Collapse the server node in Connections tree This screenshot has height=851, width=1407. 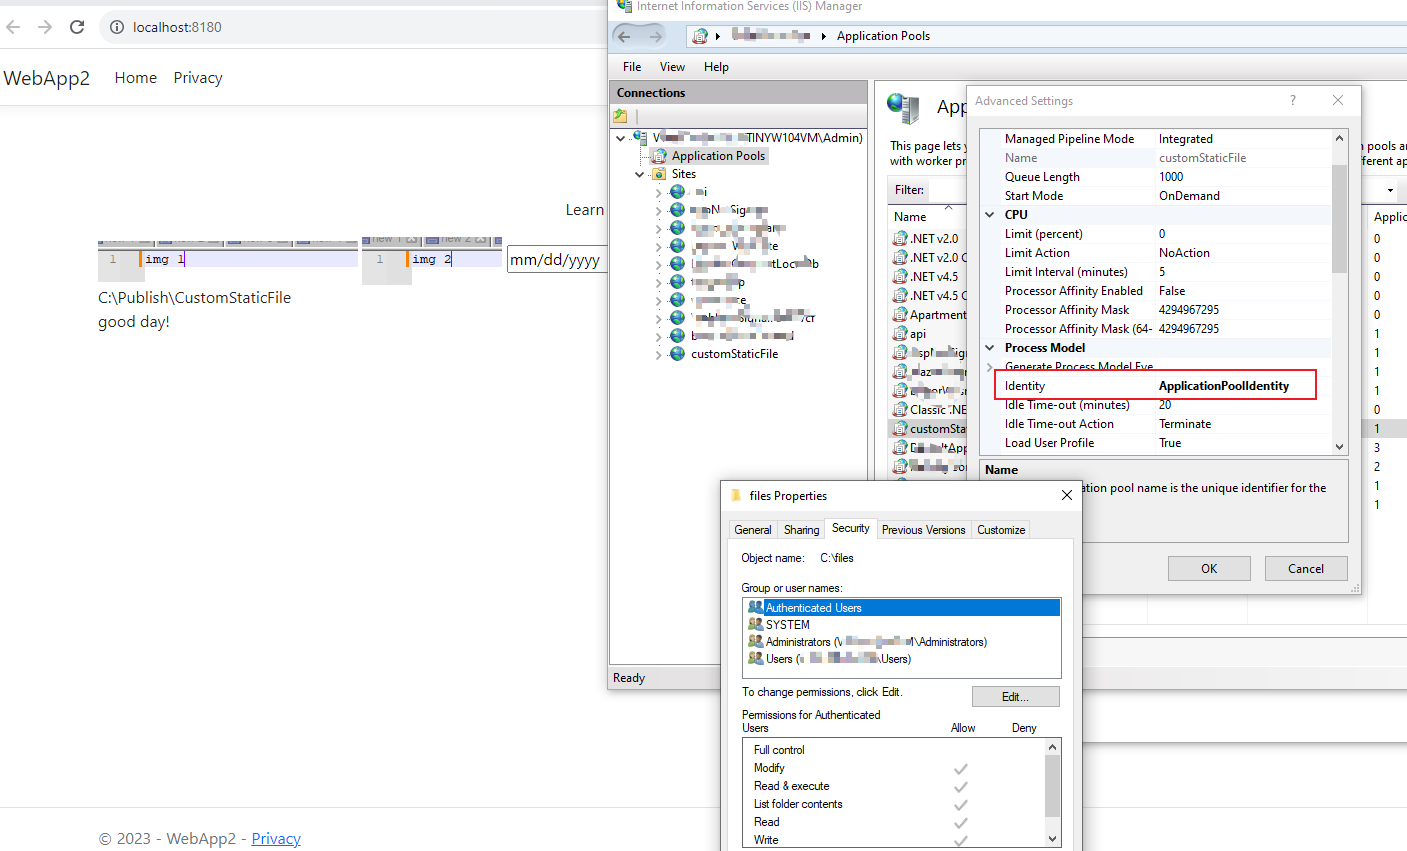click(x=621, y=138)
